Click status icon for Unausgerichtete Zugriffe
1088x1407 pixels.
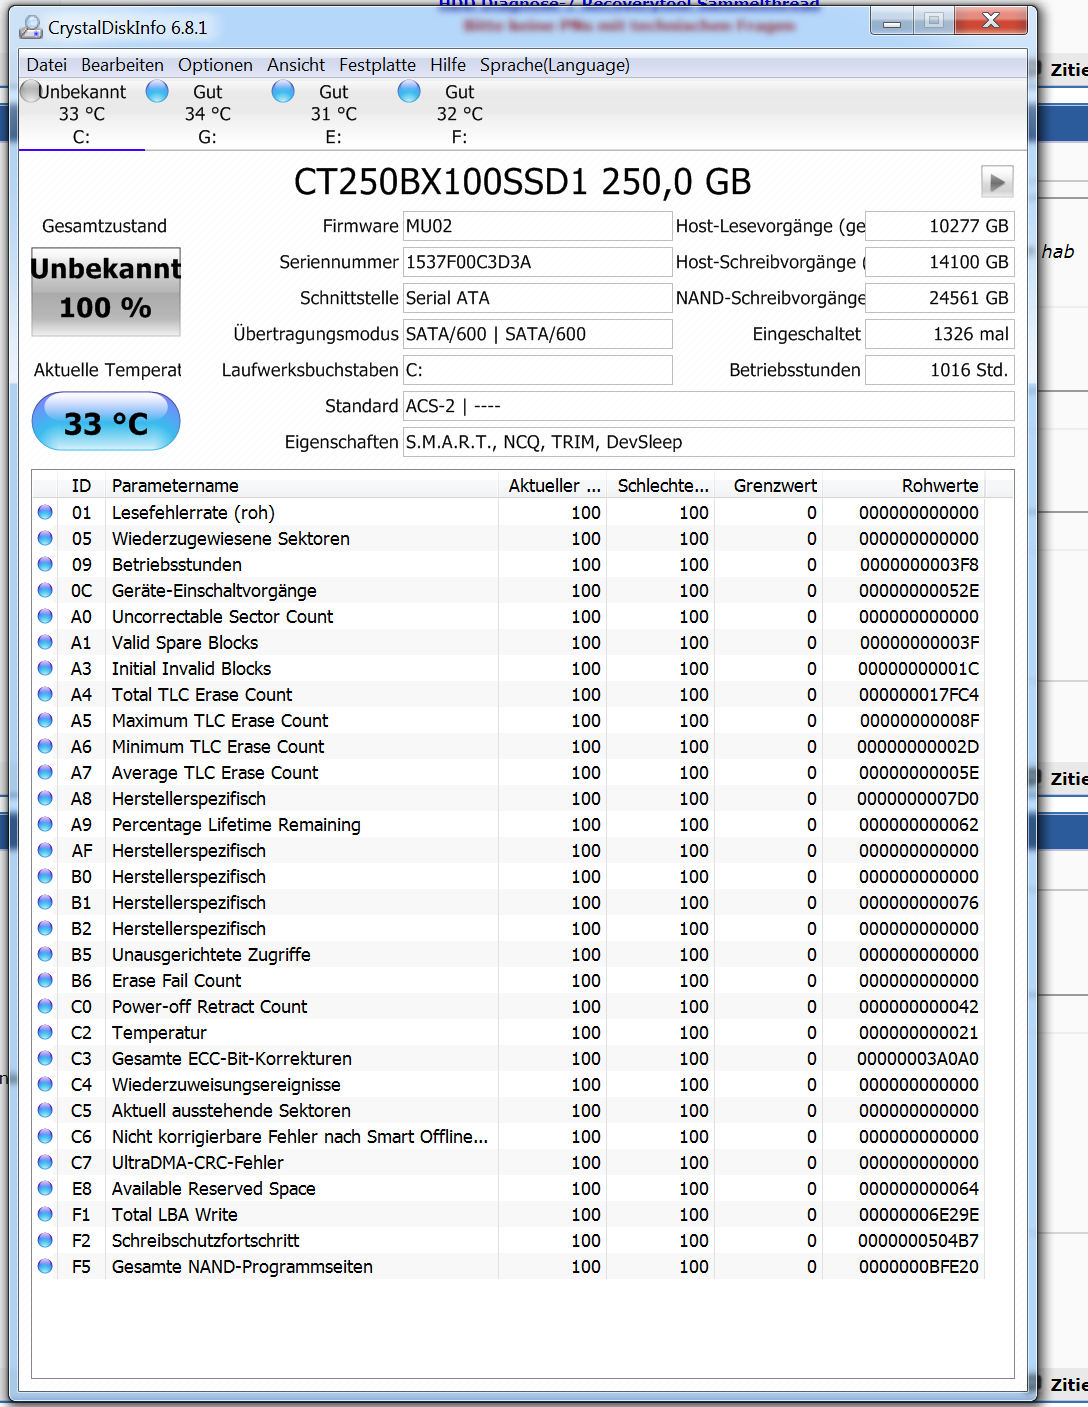coord(45,954)
